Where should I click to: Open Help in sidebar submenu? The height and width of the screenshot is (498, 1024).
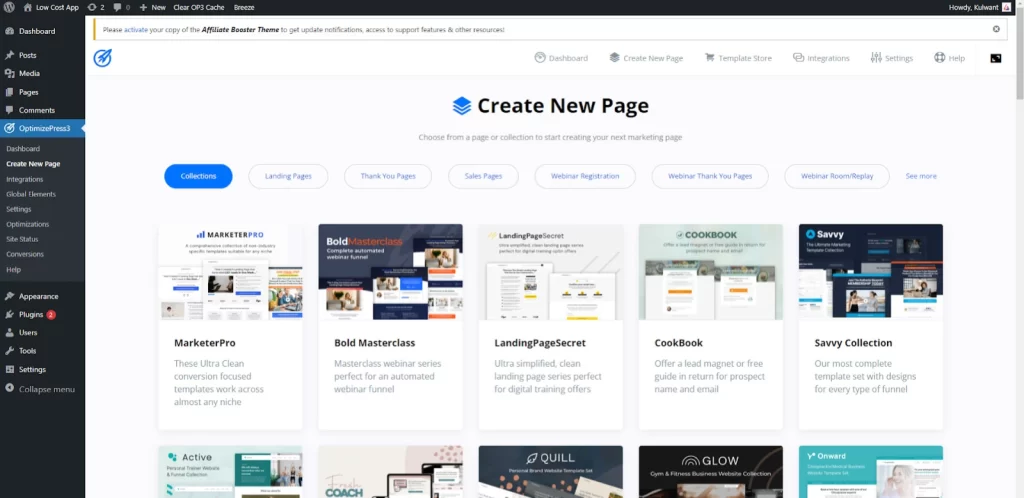point(13,269)
